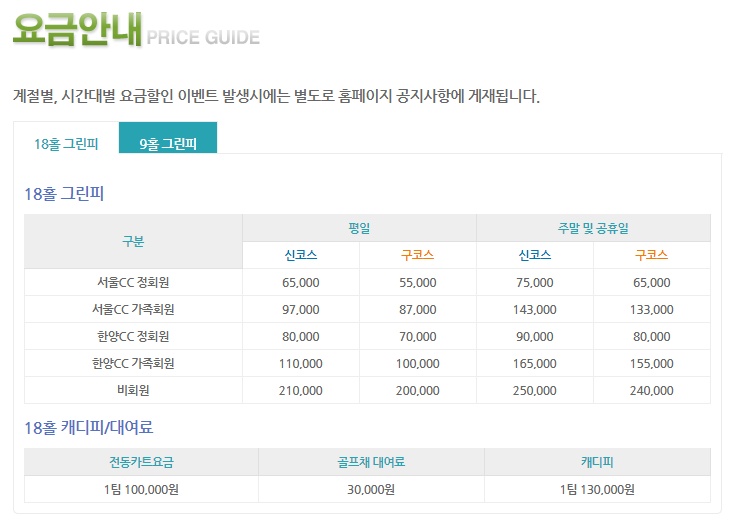Select the 서울CC 가족회원 row label
This screenshot has width=735, height=530.
click(x=133, y=310)
